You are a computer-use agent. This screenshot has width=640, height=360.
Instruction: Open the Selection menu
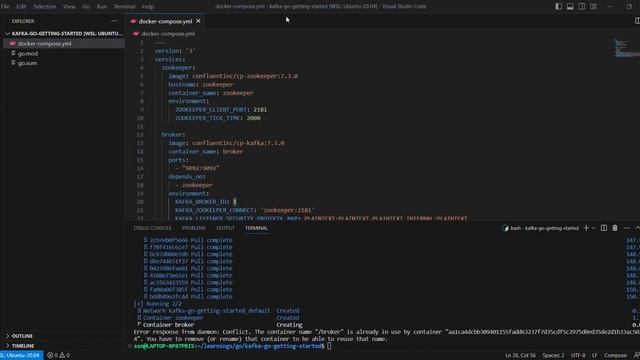(x=44, y=7)
